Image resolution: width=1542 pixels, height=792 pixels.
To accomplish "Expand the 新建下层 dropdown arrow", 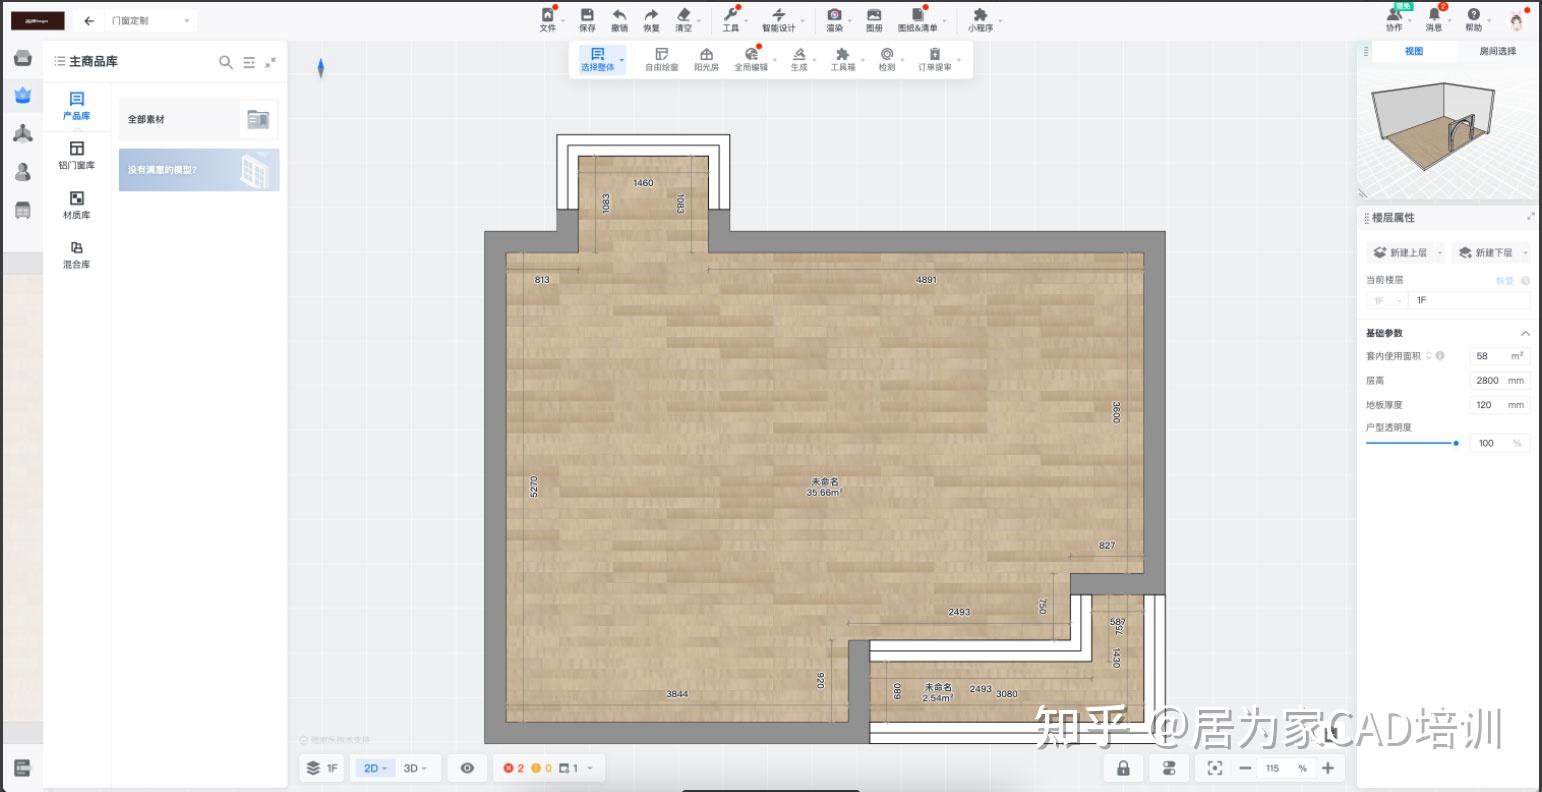I will click(1525, 253).
